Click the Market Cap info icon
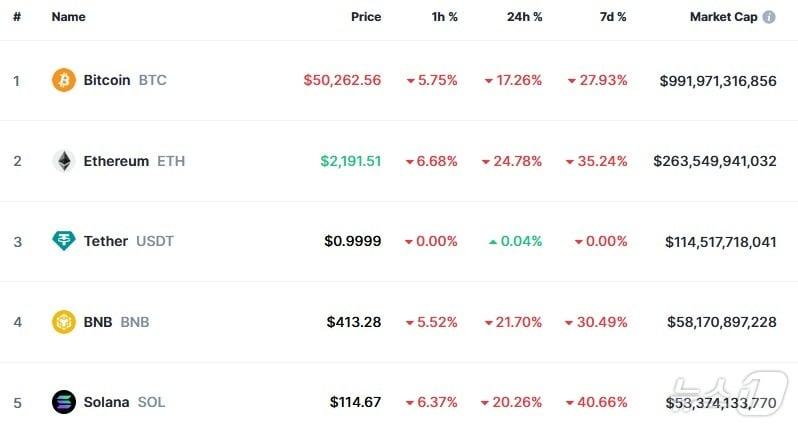The image size is (798, 428). pyautogui.click(x=769, y=17)
